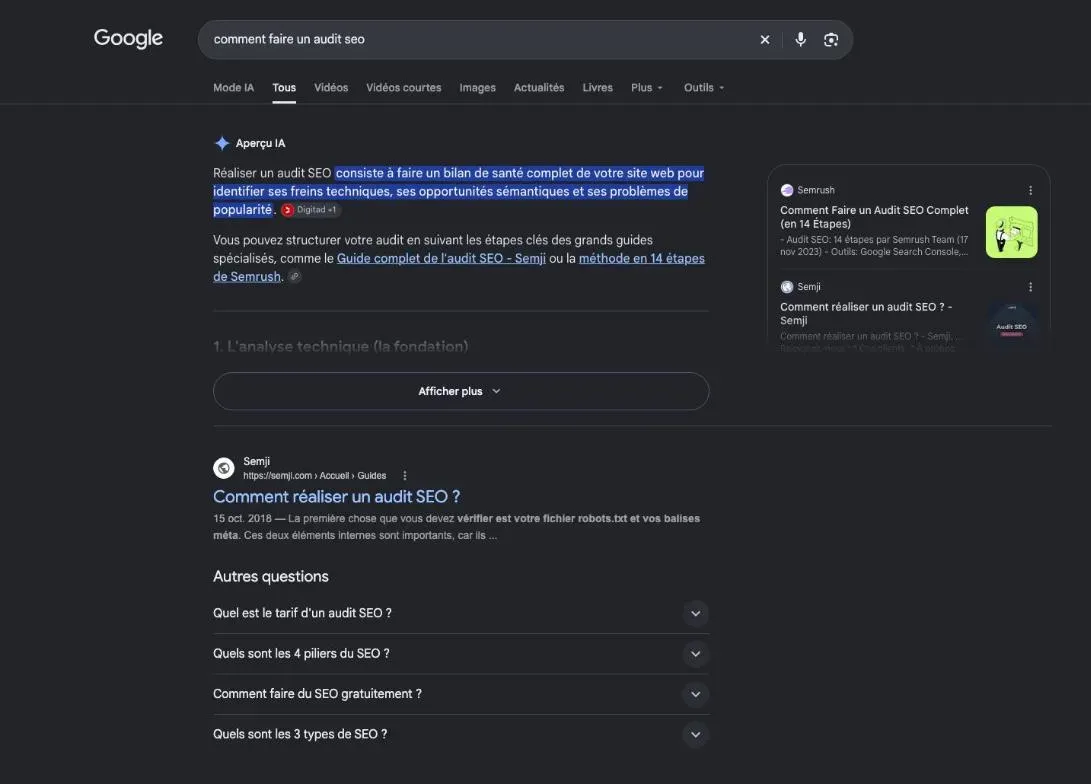Open the Plus dropdown menu
Image resolution: width=1091 pixels, height=784 pixels.
(646, 88)
